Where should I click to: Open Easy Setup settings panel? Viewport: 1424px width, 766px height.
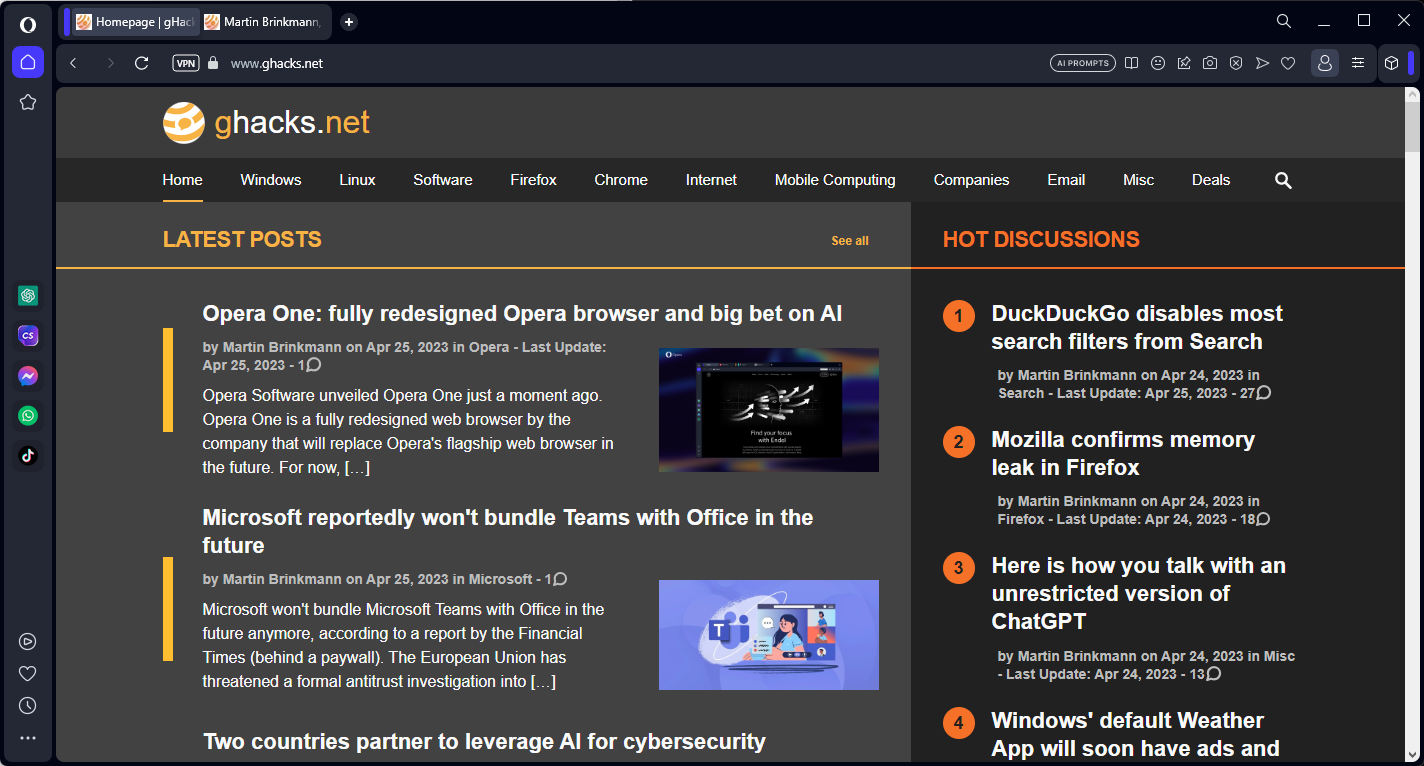1358,62
